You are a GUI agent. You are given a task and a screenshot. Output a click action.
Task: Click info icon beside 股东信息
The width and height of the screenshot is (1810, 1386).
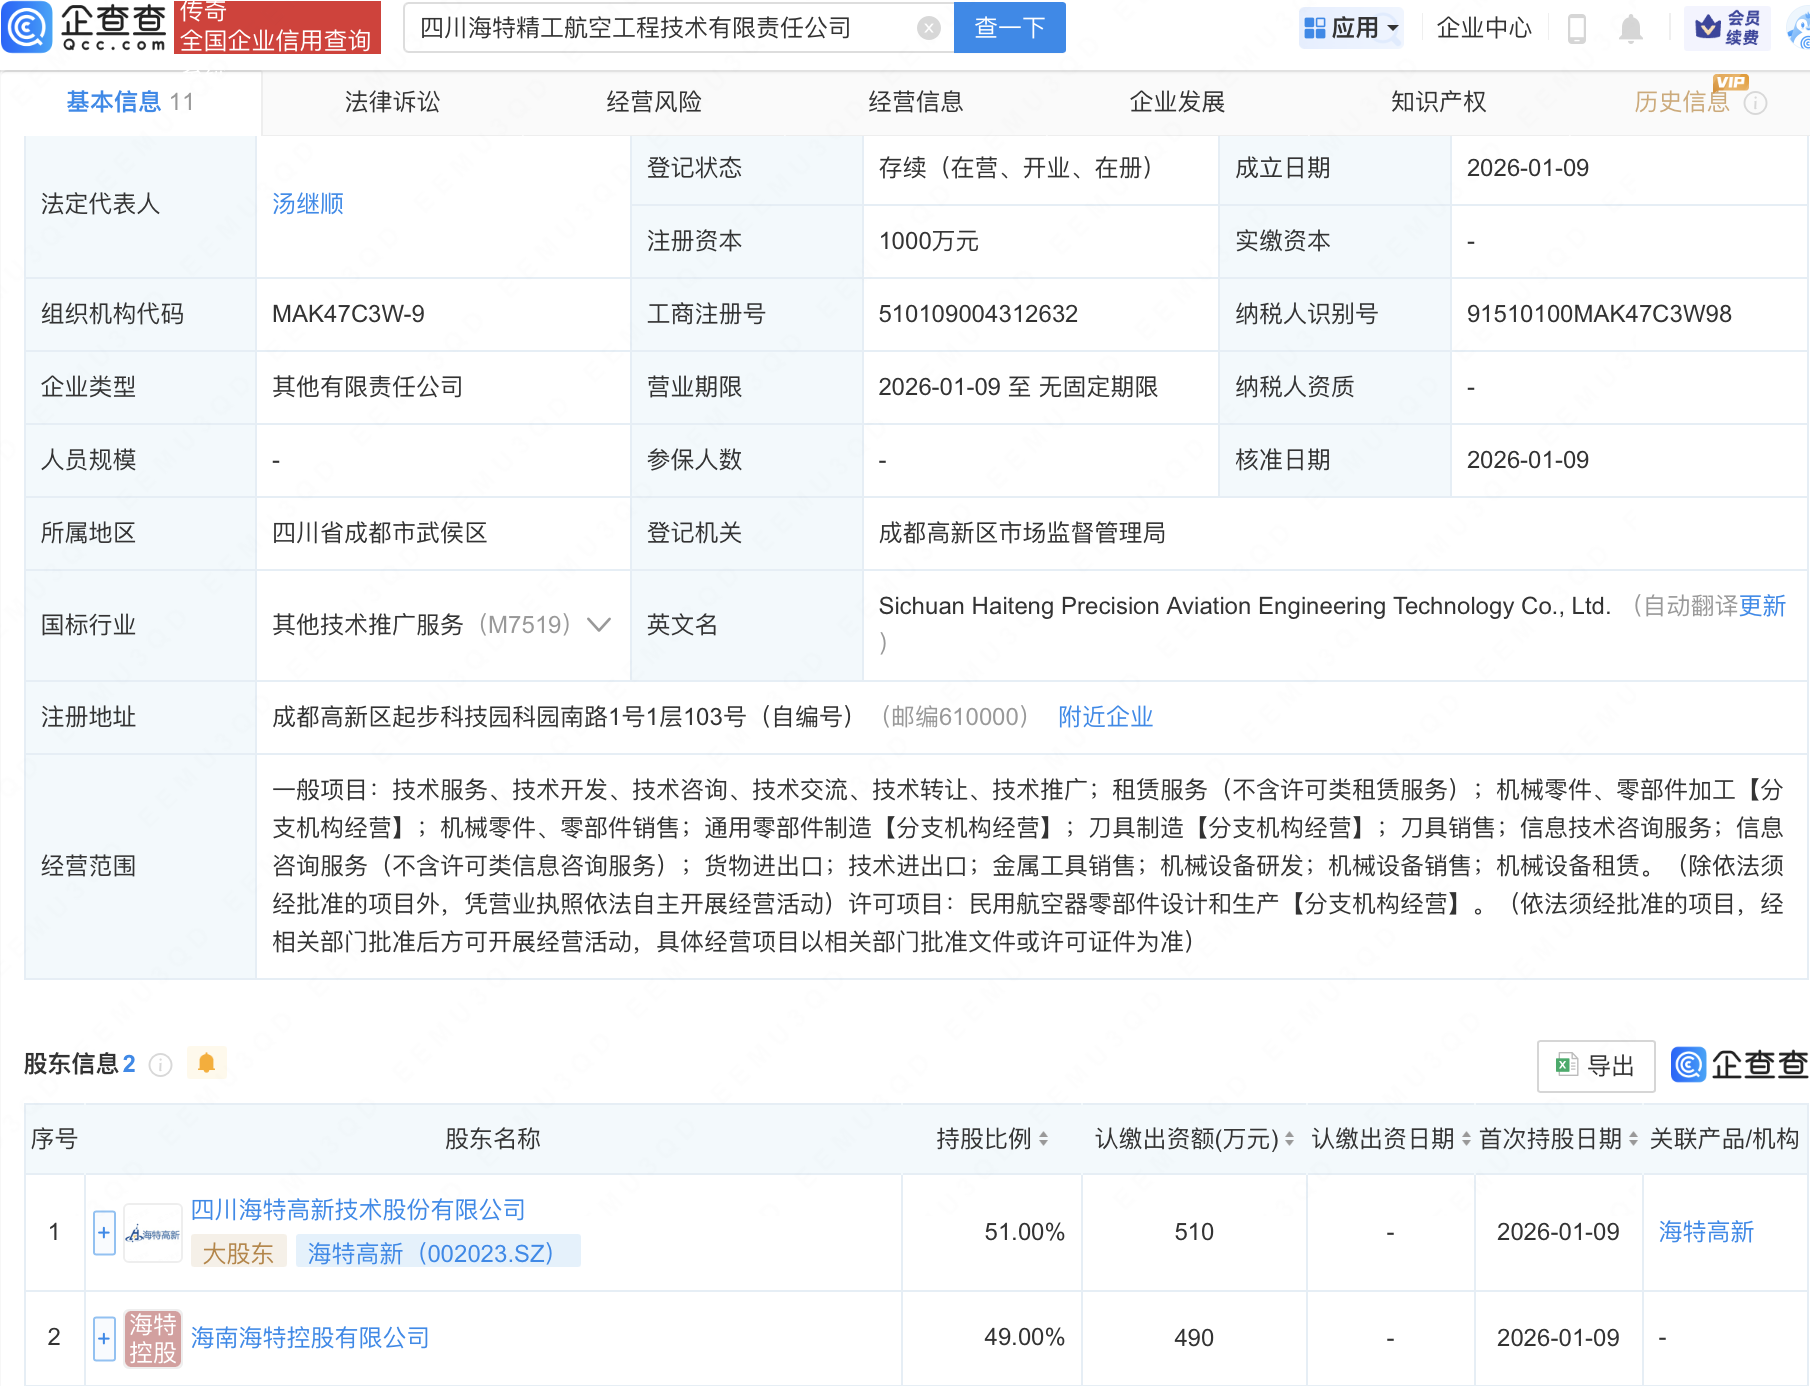pos(161,1065)
